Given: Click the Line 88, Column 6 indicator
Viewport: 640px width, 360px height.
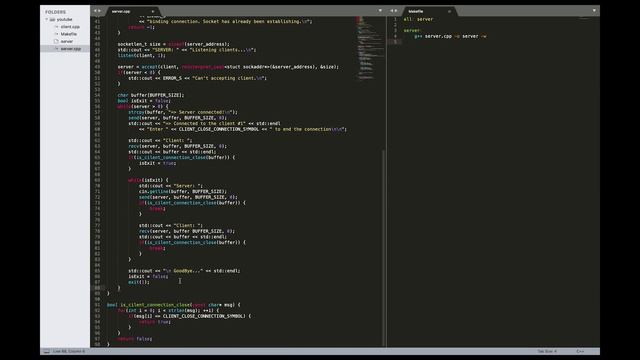Looking at the screenshot, I should point(69,351).
